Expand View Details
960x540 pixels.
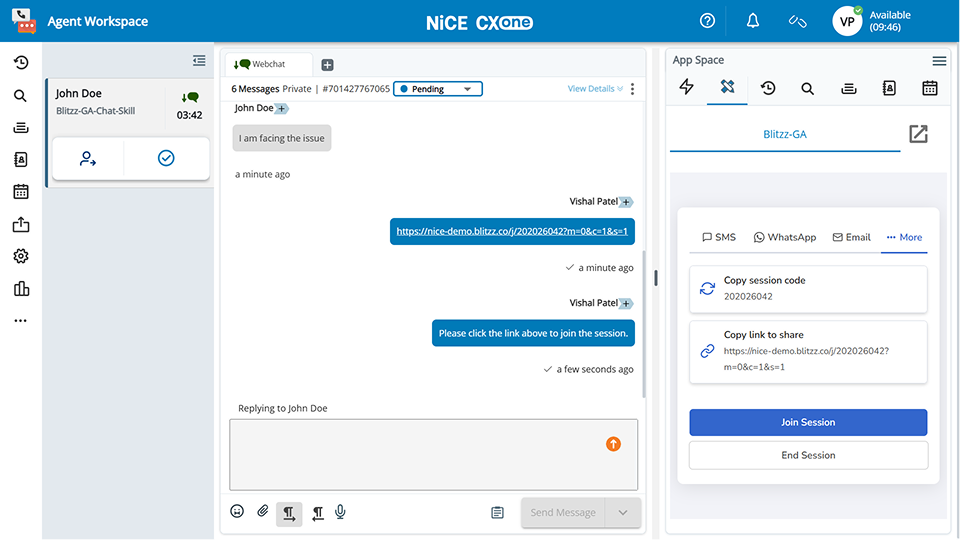coord(595,89)
